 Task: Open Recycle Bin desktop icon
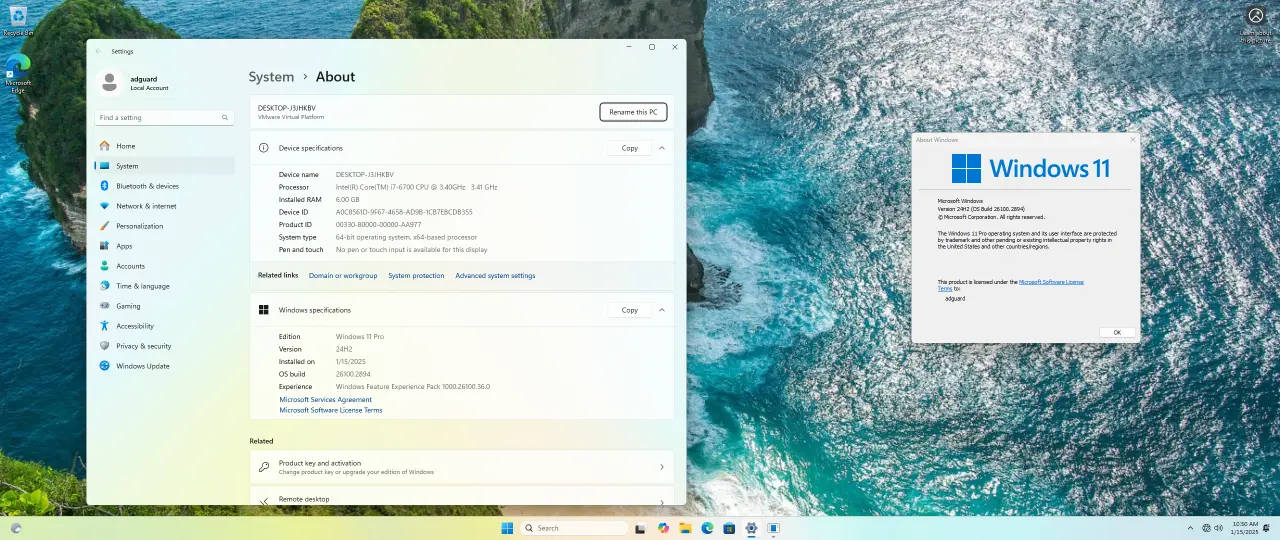coord(18,20)
